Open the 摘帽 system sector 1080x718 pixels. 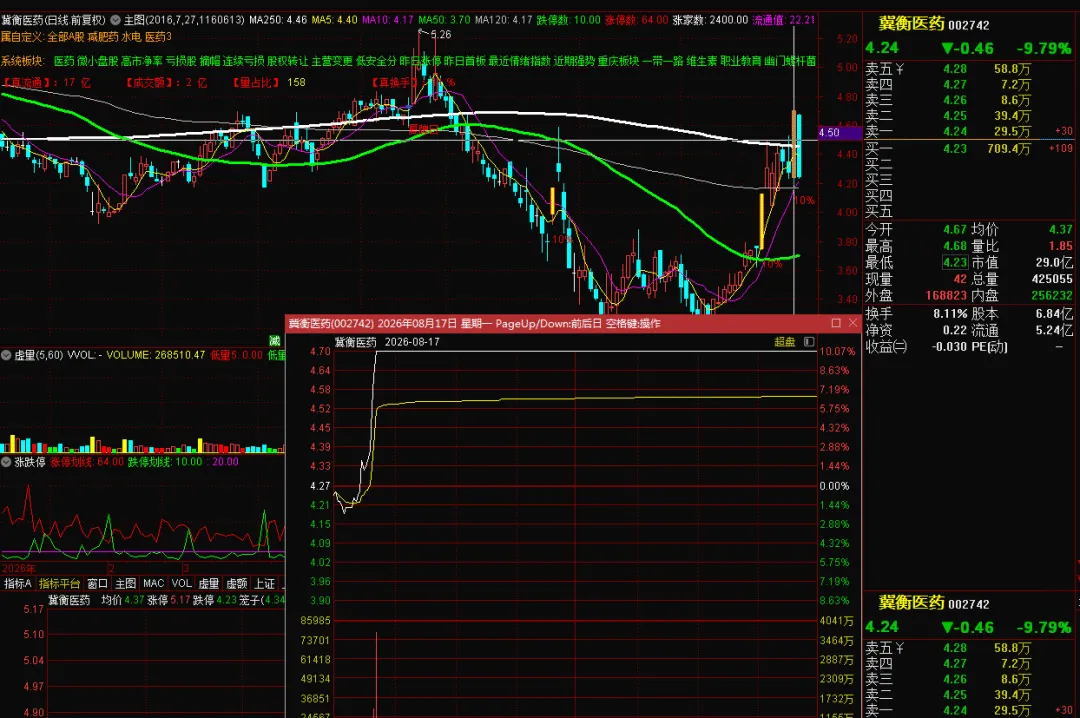(x=209, y=61)
